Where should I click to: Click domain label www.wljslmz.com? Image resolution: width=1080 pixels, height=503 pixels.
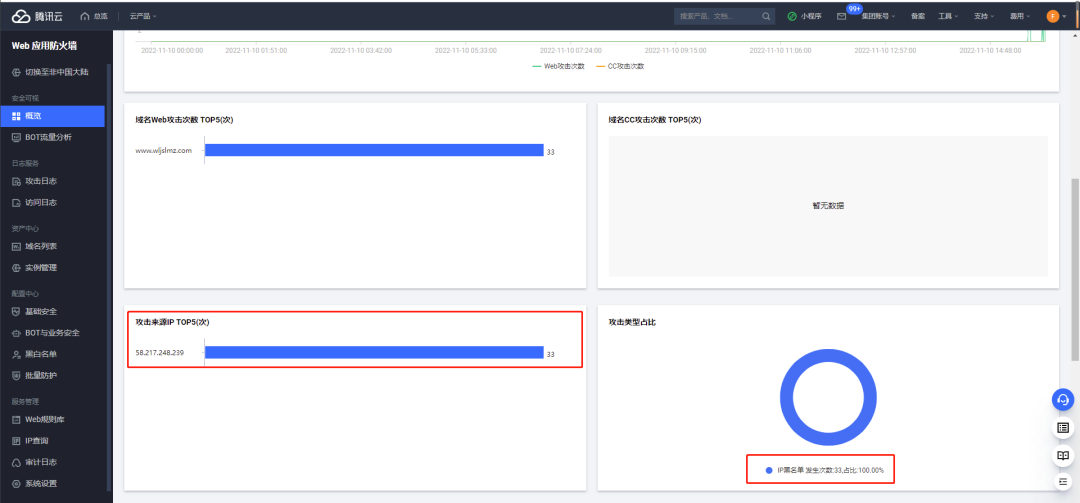click(163, 150)
